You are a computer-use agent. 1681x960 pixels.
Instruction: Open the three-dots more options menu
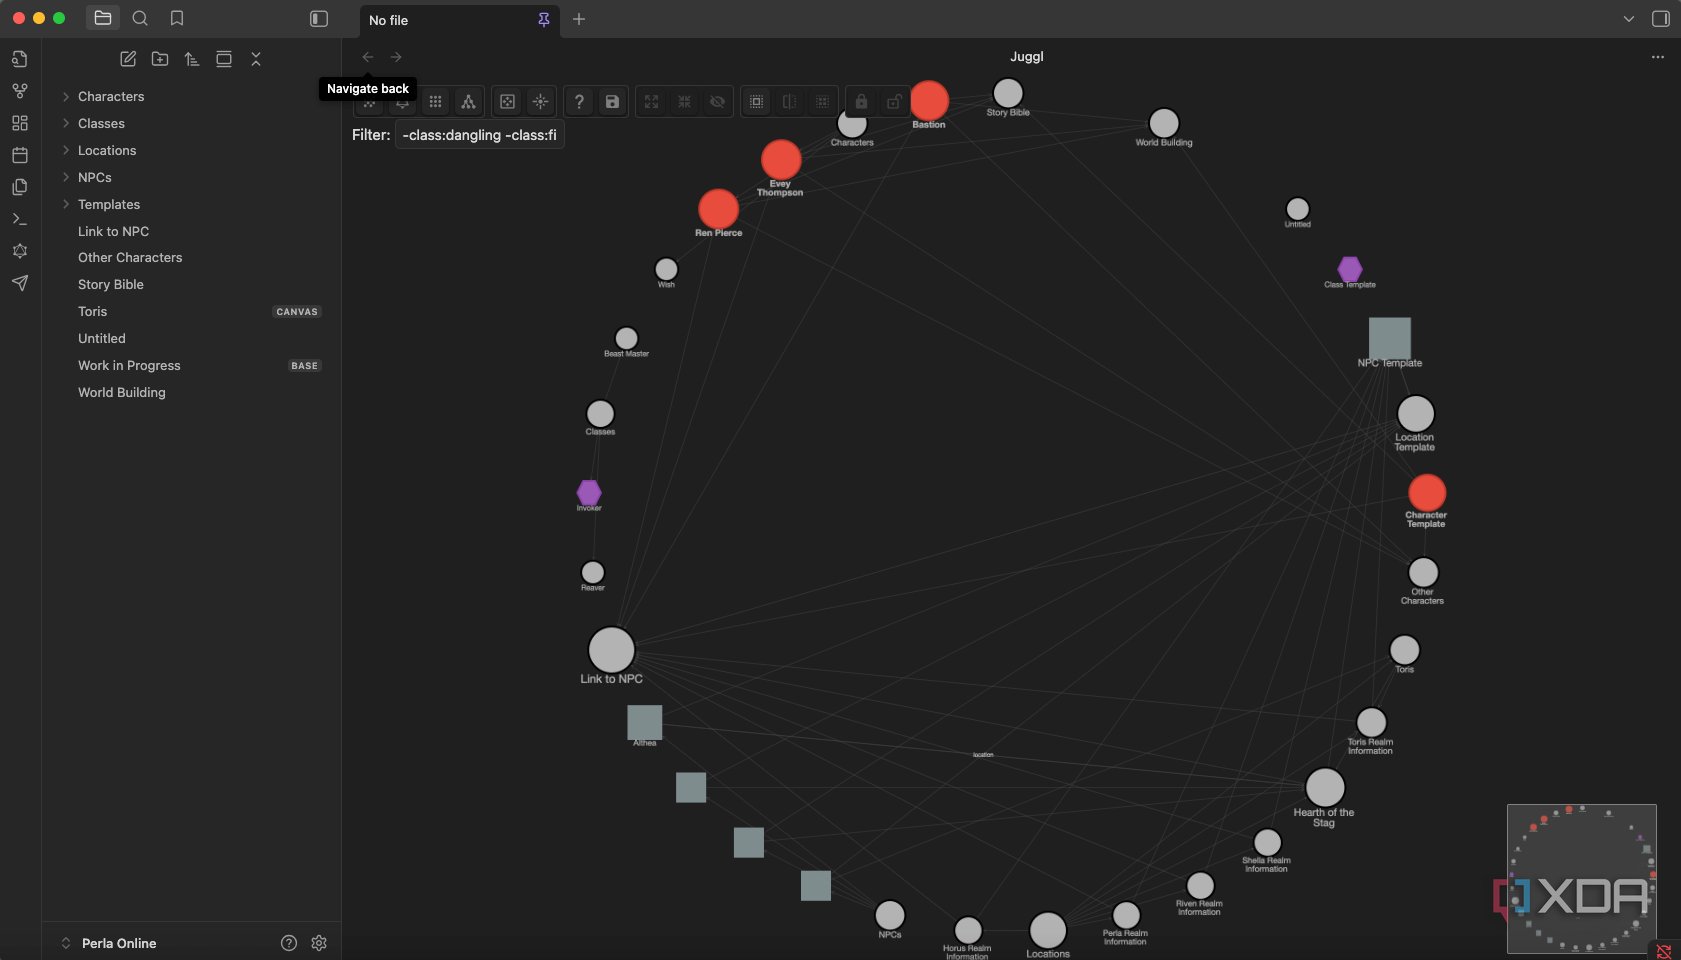click(x=1658, y=57)
